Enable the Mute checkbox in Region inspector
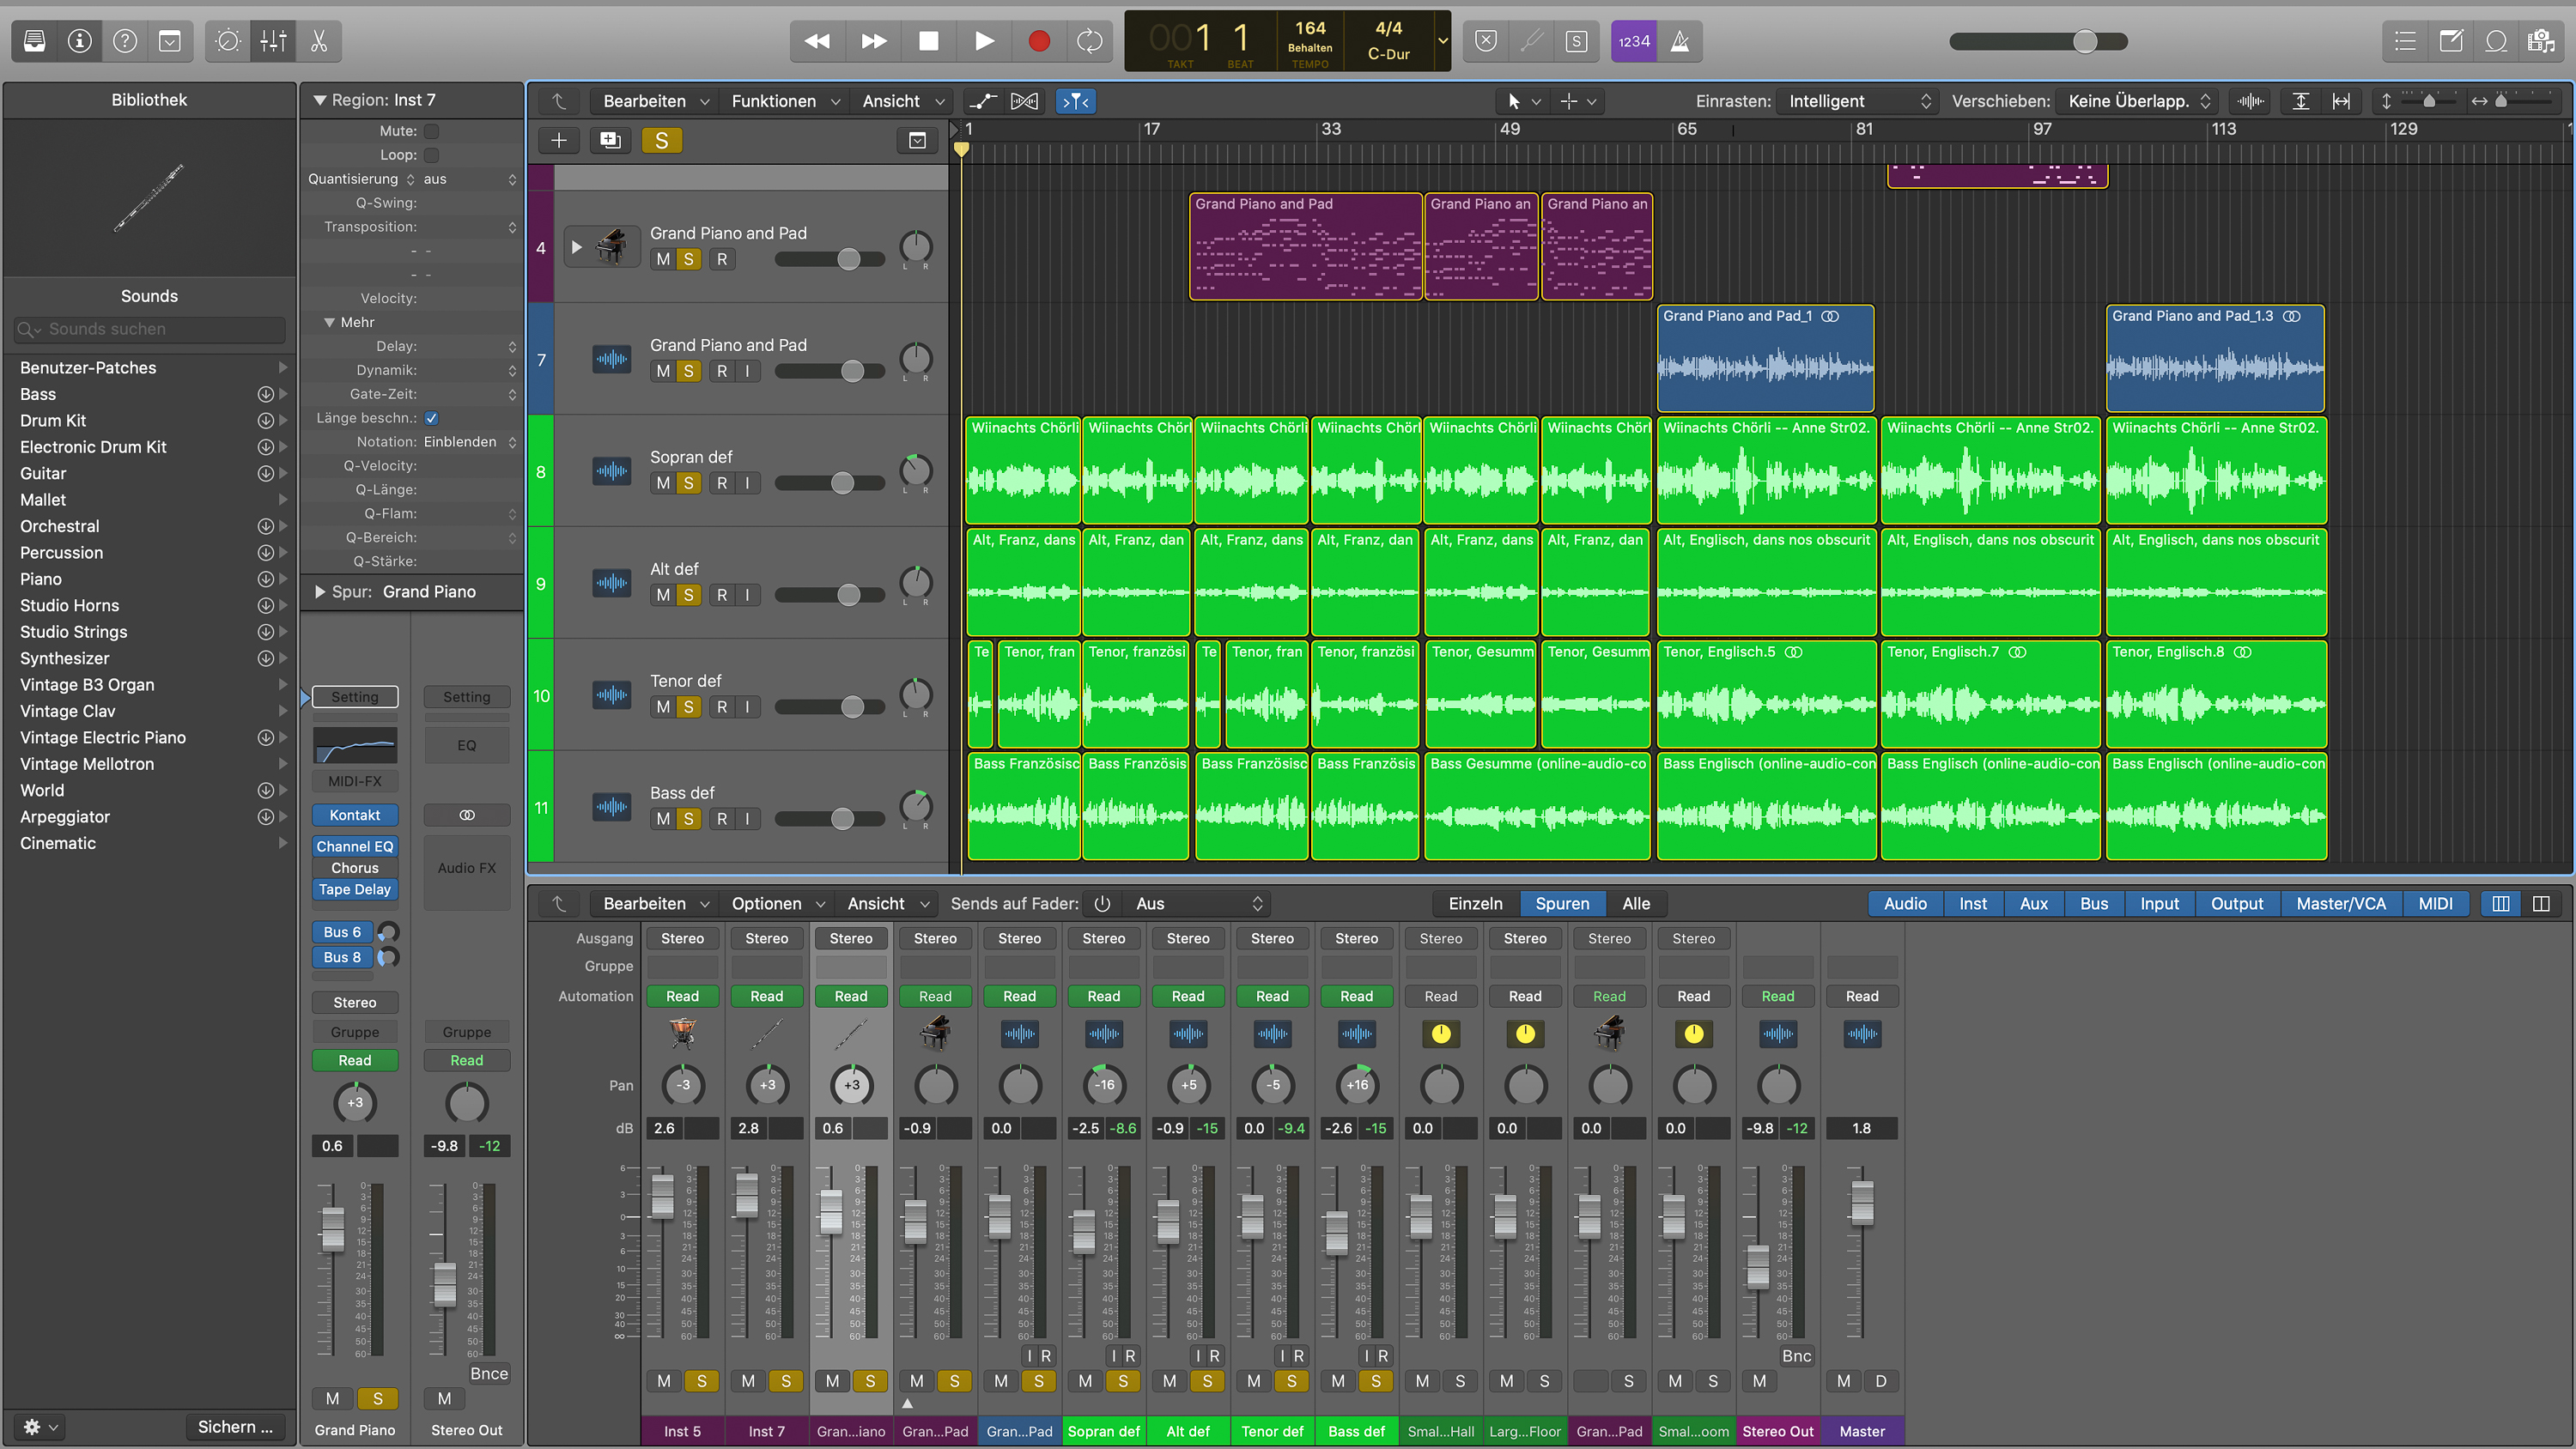2576x1449 pixels. [x=432, y=131]
